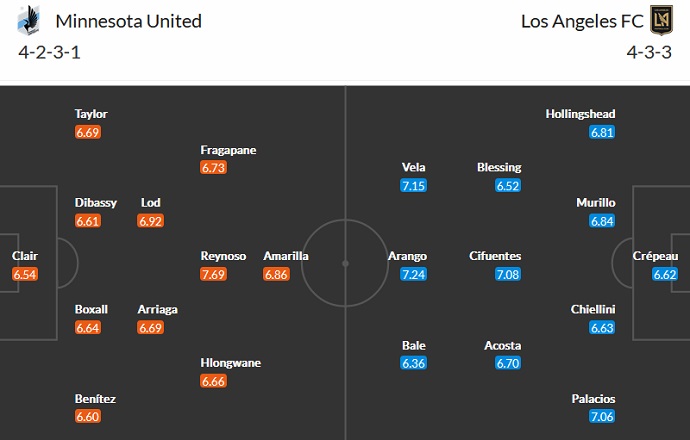690x440 pixels.
Task: Select player Fragapane
Action: coord(228,150)
